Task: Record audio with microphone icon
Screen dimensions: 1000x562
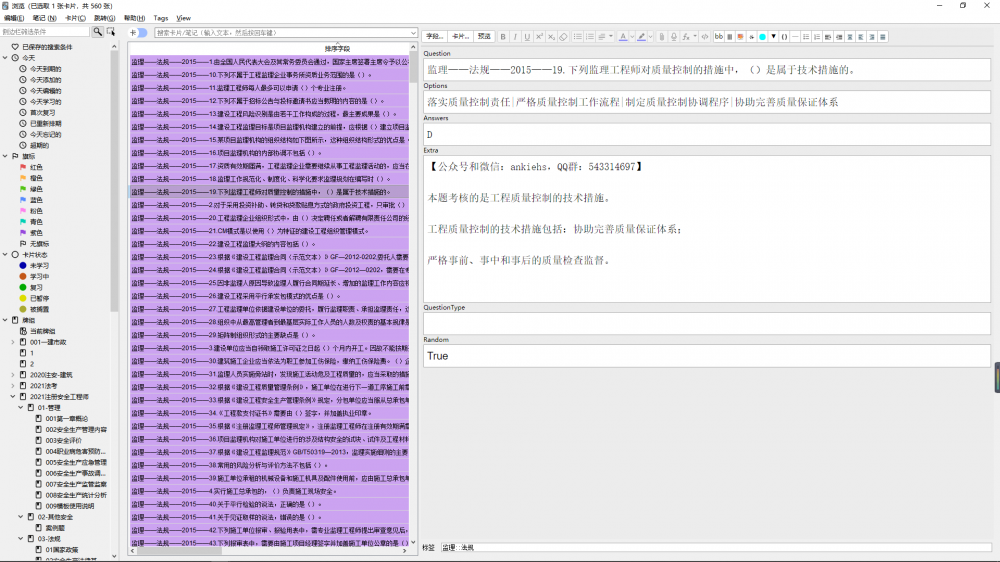Action: pos(673,37)
